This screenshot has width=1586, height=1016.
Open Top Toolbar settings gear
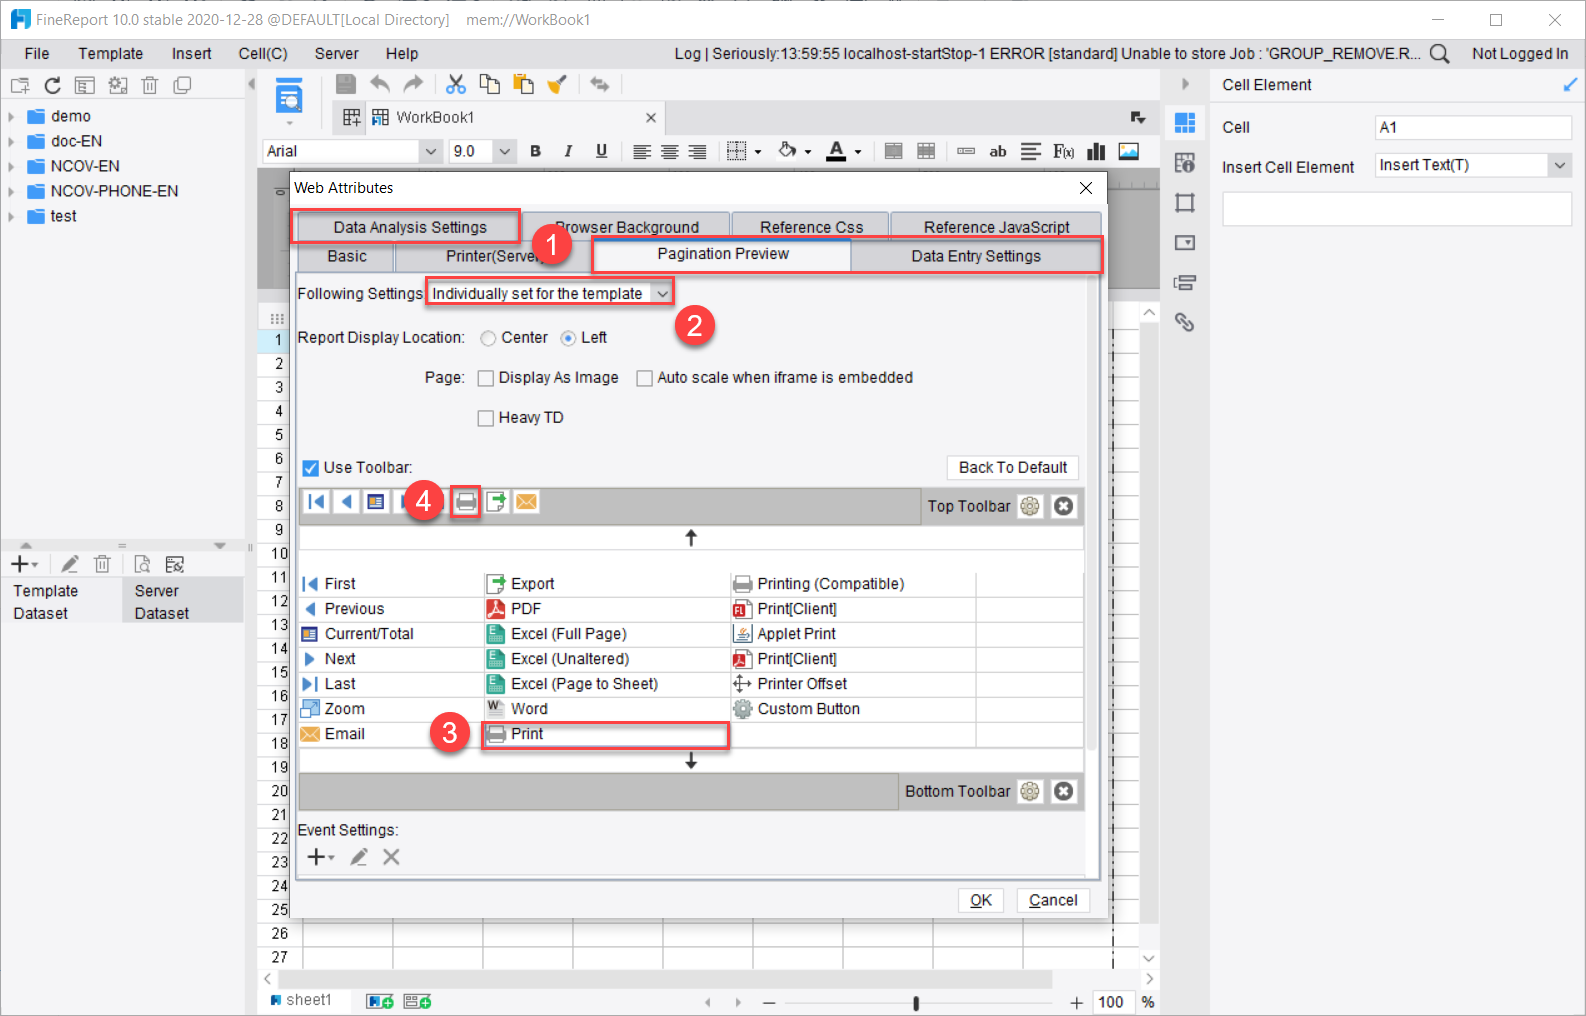point(1030,506)
